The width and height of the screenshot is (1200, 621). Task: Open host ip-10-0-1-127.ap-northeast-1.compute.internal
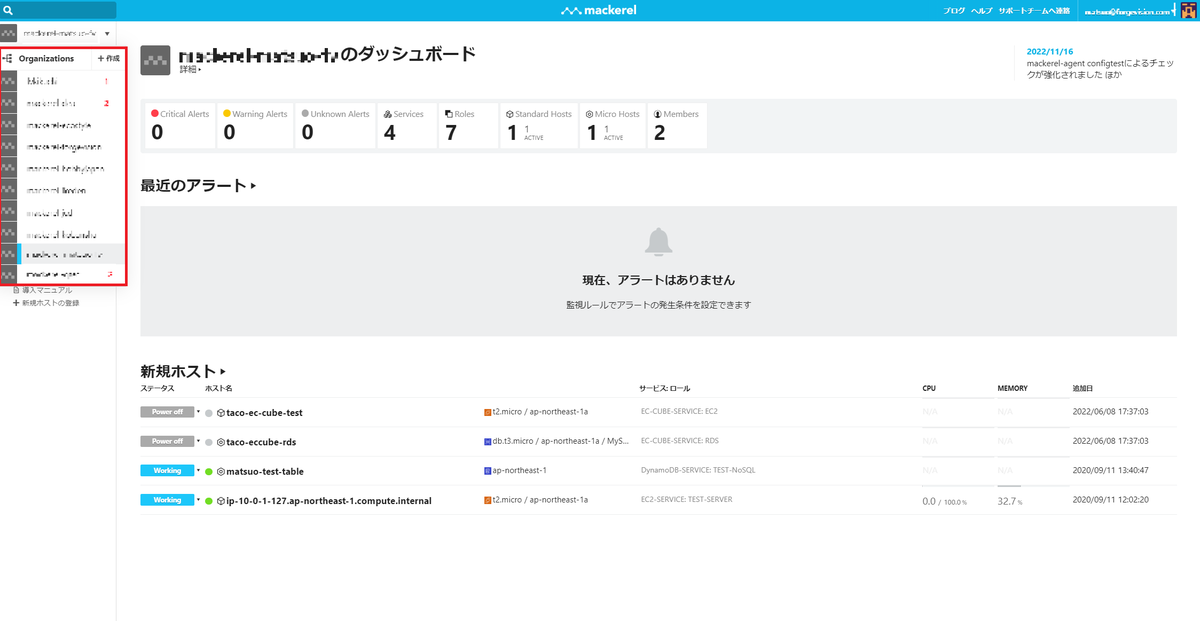click(x=329, y=500)
